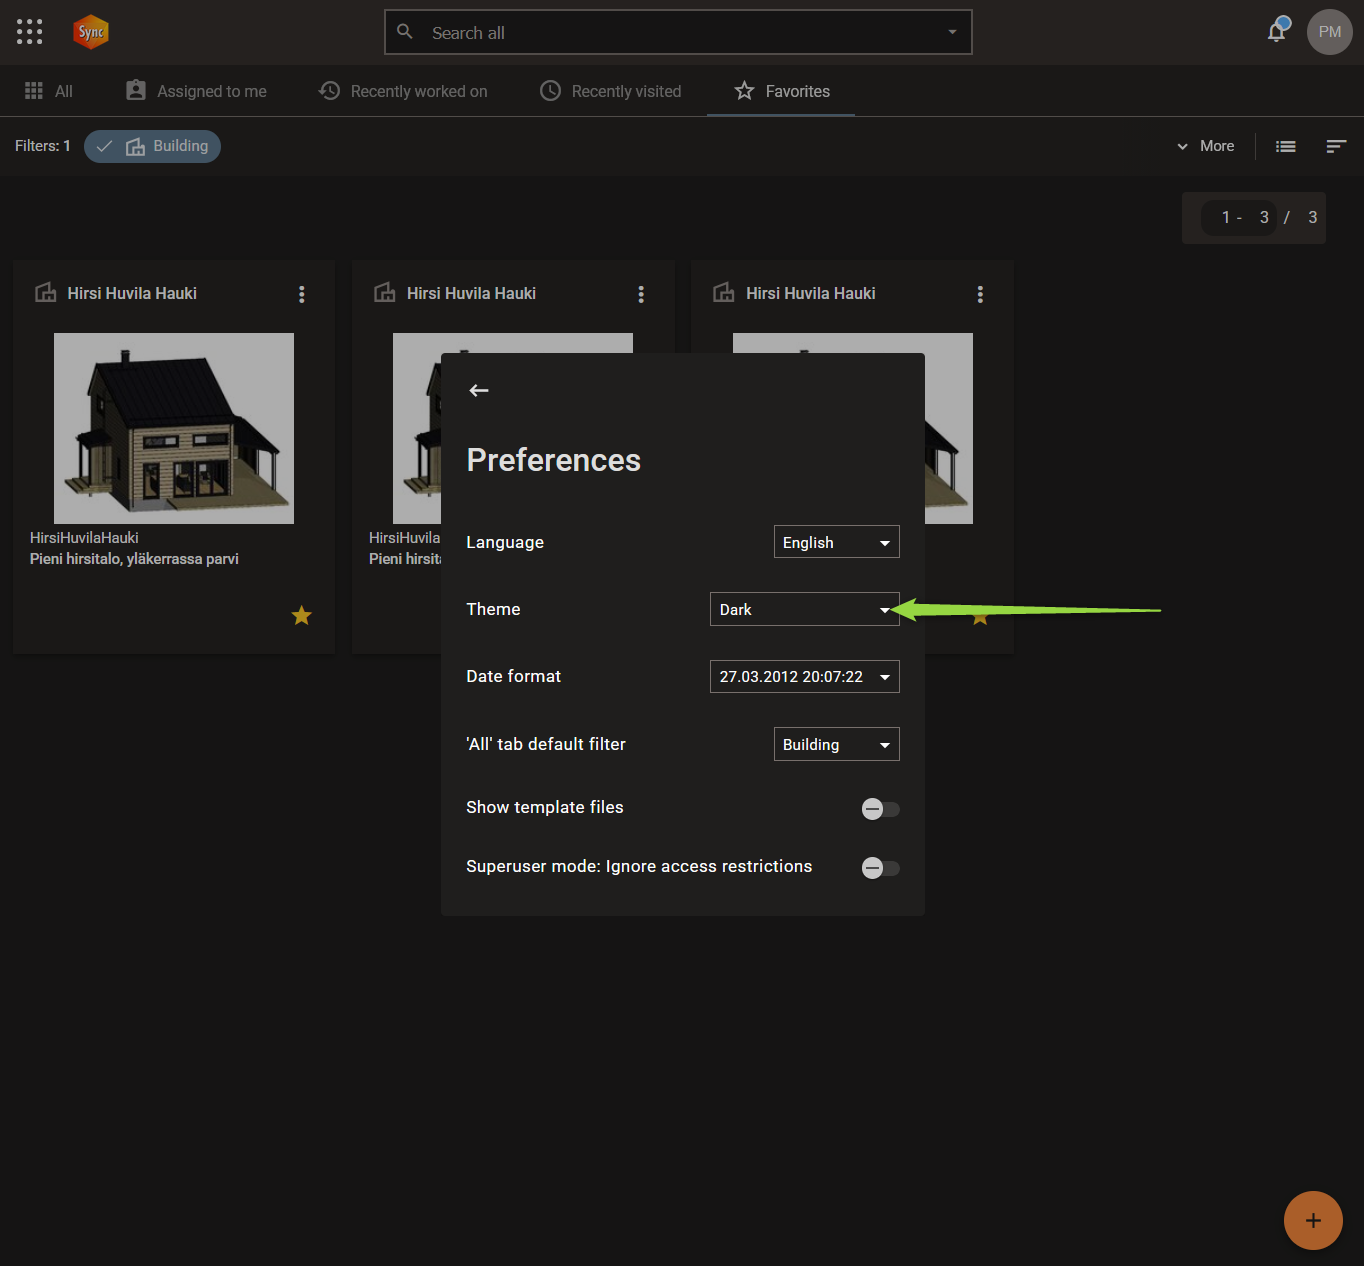
Task: Expand the Date format dropdown
Action: [805, 677]
